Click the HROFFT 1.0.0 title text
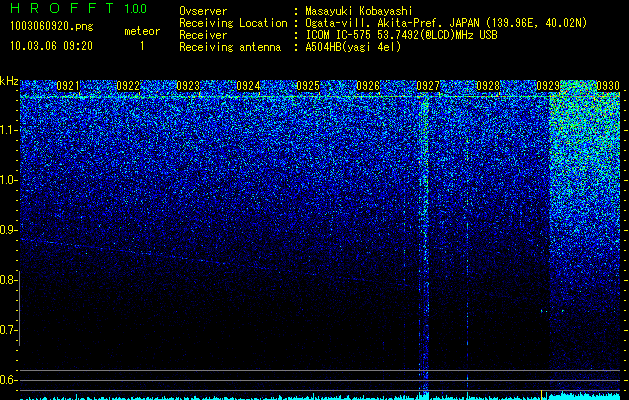 point(78,8)
